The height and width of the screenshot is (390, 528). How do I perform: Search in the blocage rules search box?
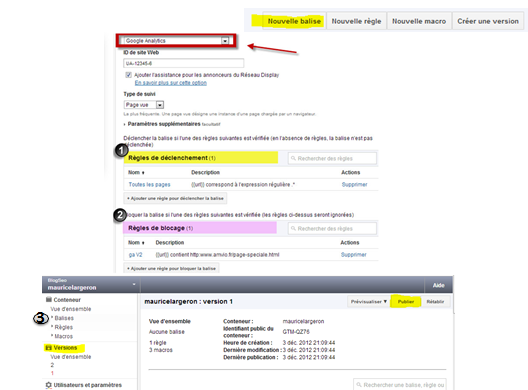(332, 228)
